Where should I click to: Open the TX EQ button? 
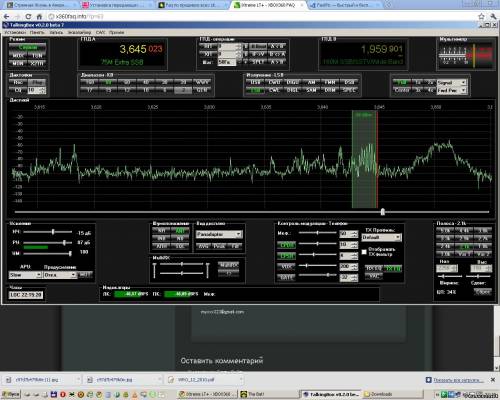[x=393, y=268]
